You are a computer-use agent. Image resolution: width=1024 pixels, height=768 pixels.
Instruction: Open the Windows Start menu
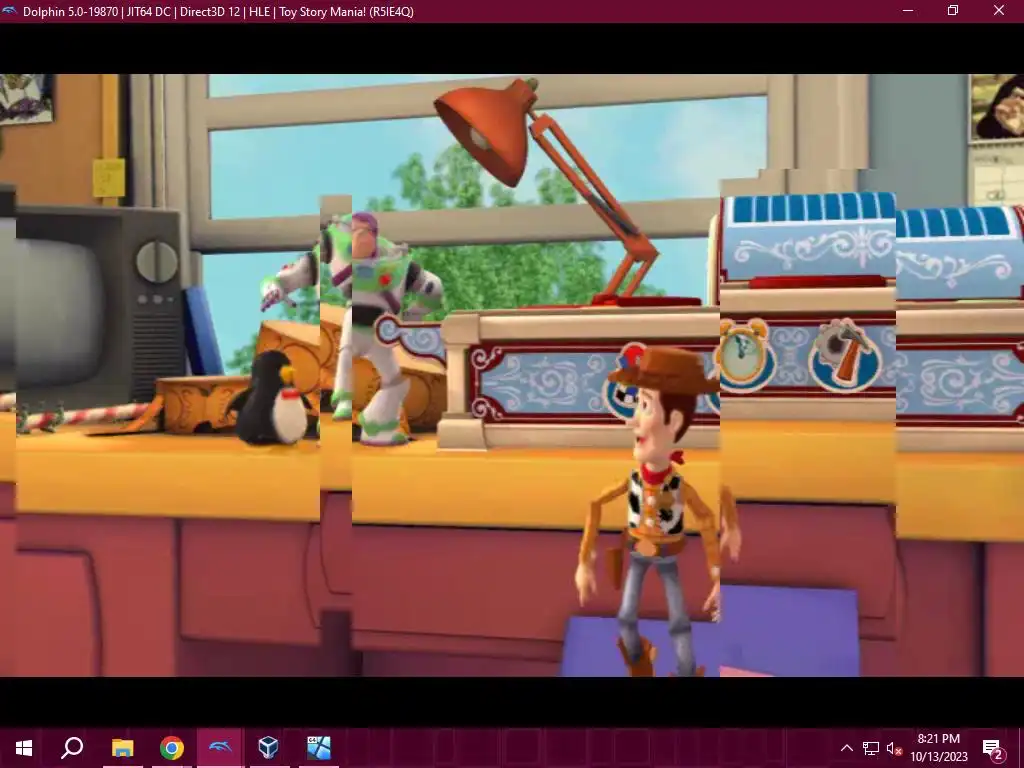pyautogui.click(x=24, y=748)
